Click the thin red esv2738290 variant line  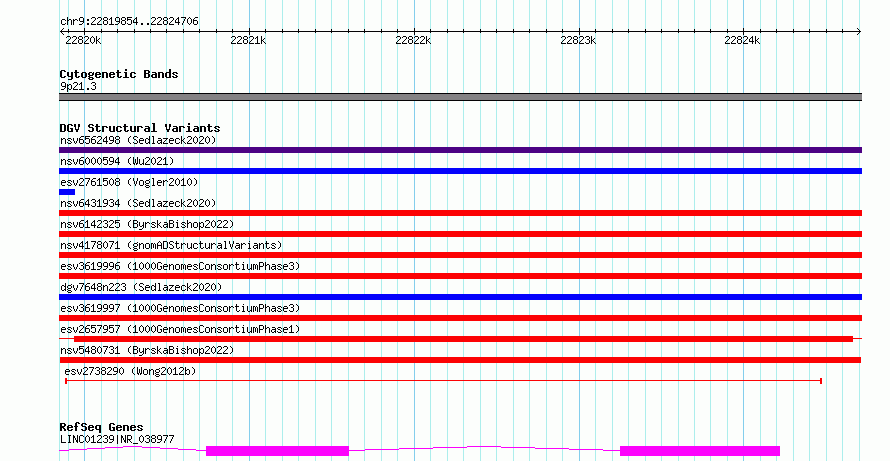pos(443,381)
